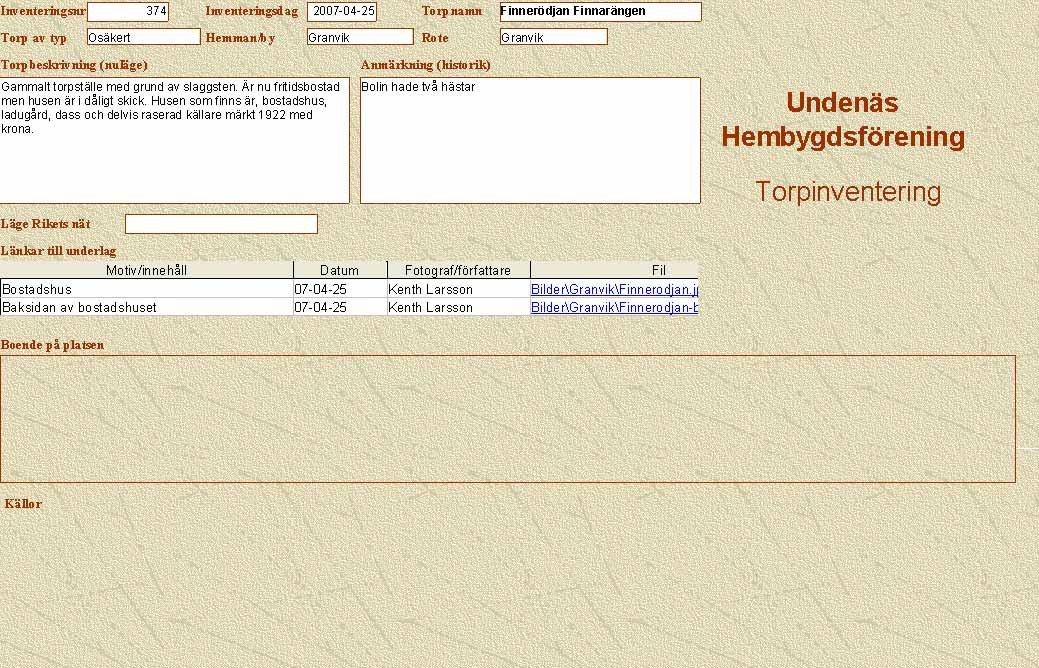1039x668 pixels.
Task: Focus the Torp av typ field
Action: click(x=144, y=37)
